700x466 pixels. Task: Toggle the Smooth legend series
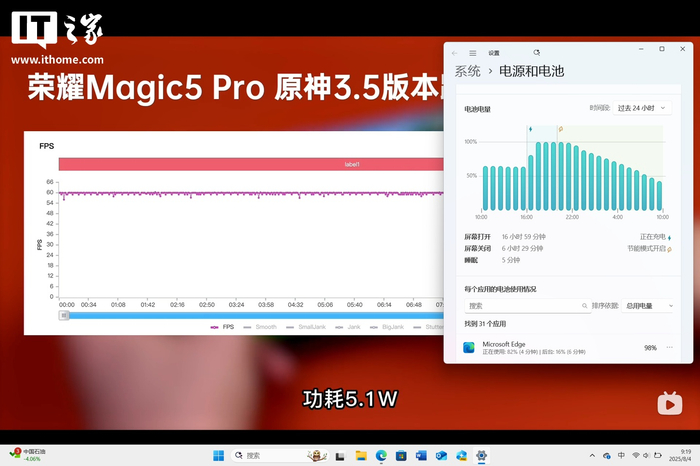260,327
